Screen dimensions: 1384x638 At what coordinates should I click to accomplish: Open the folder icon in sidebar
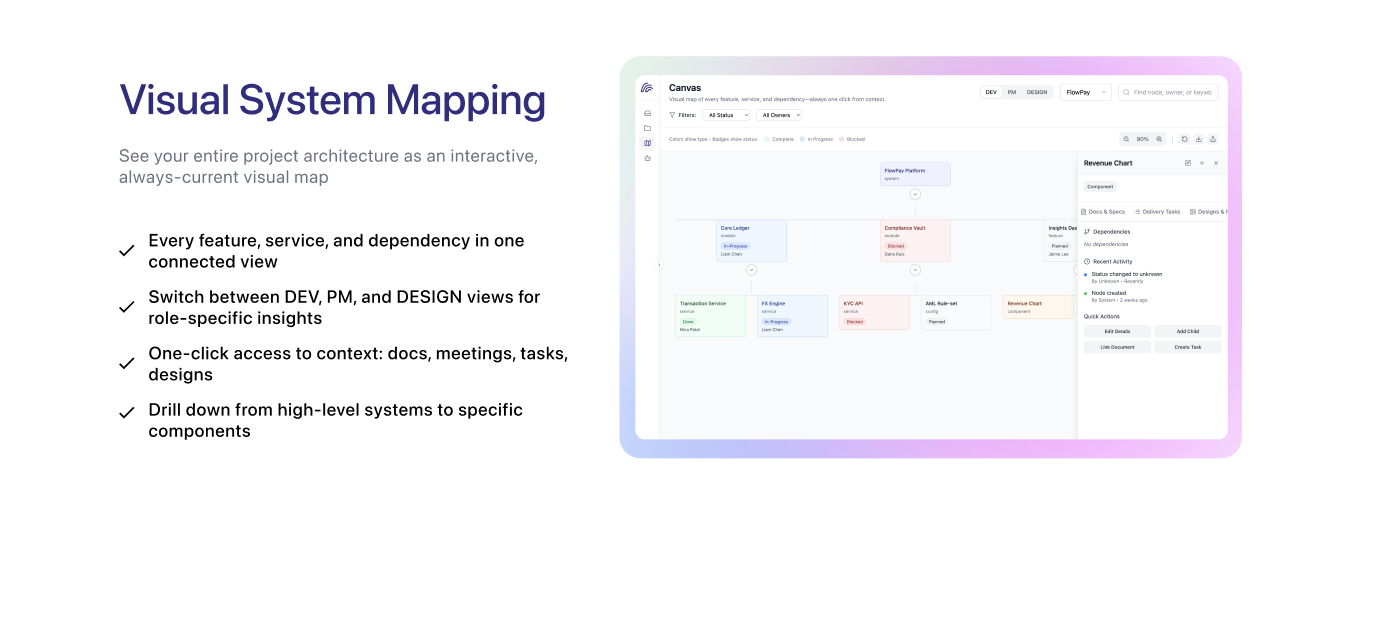click(x=647, y=128)
